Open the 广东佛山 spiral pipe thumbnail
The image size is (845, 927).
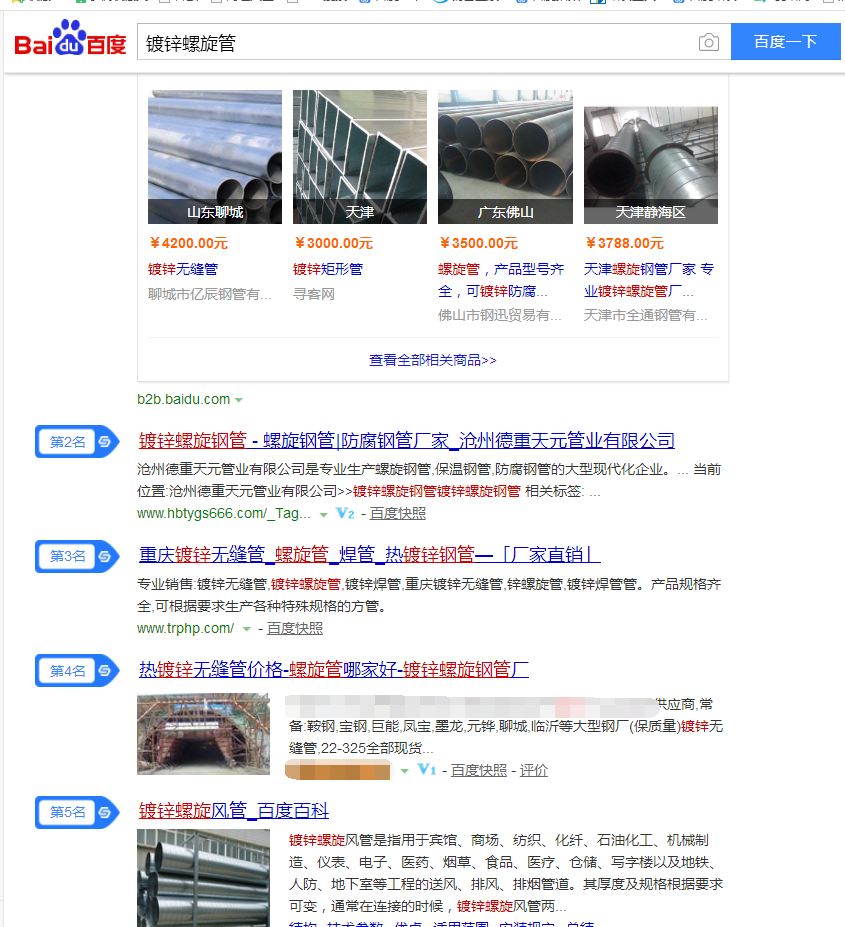point(505,157)
